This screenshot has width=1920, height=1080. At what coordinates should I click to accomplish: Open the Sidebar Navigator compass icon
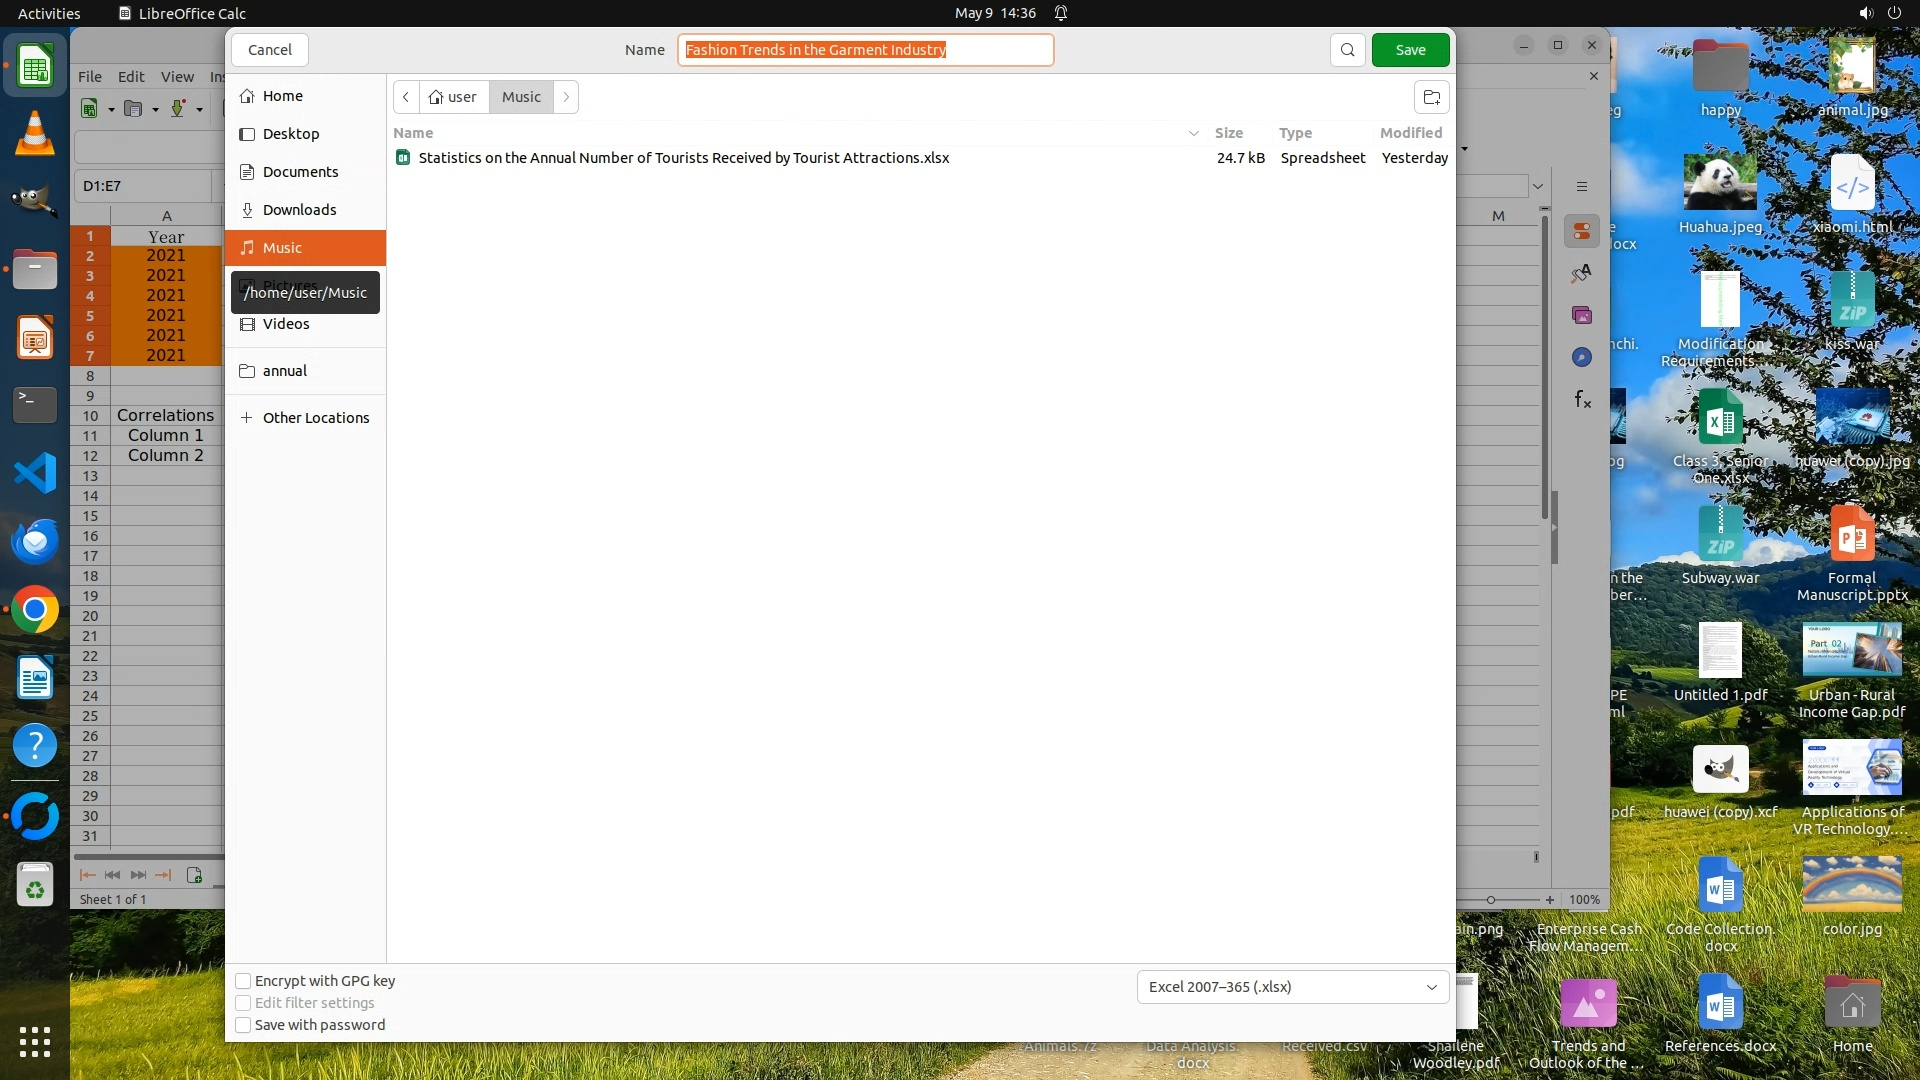(x=1581, y=357)
